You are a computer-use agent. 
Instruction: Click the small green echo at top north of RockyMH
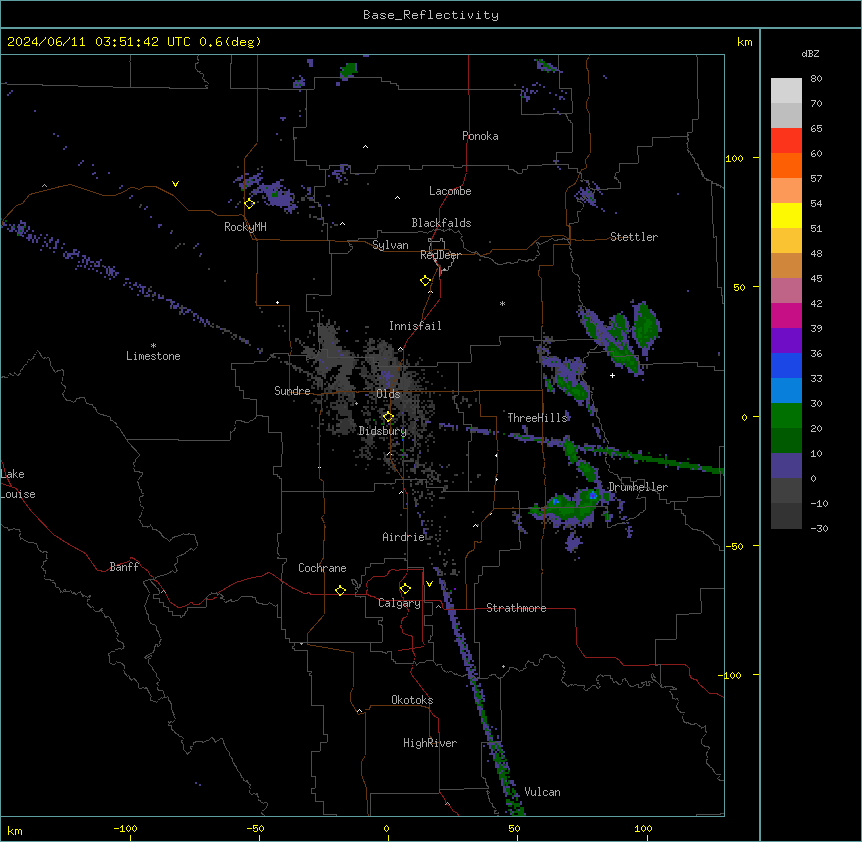pyautogui.click(x=349, y=70)
